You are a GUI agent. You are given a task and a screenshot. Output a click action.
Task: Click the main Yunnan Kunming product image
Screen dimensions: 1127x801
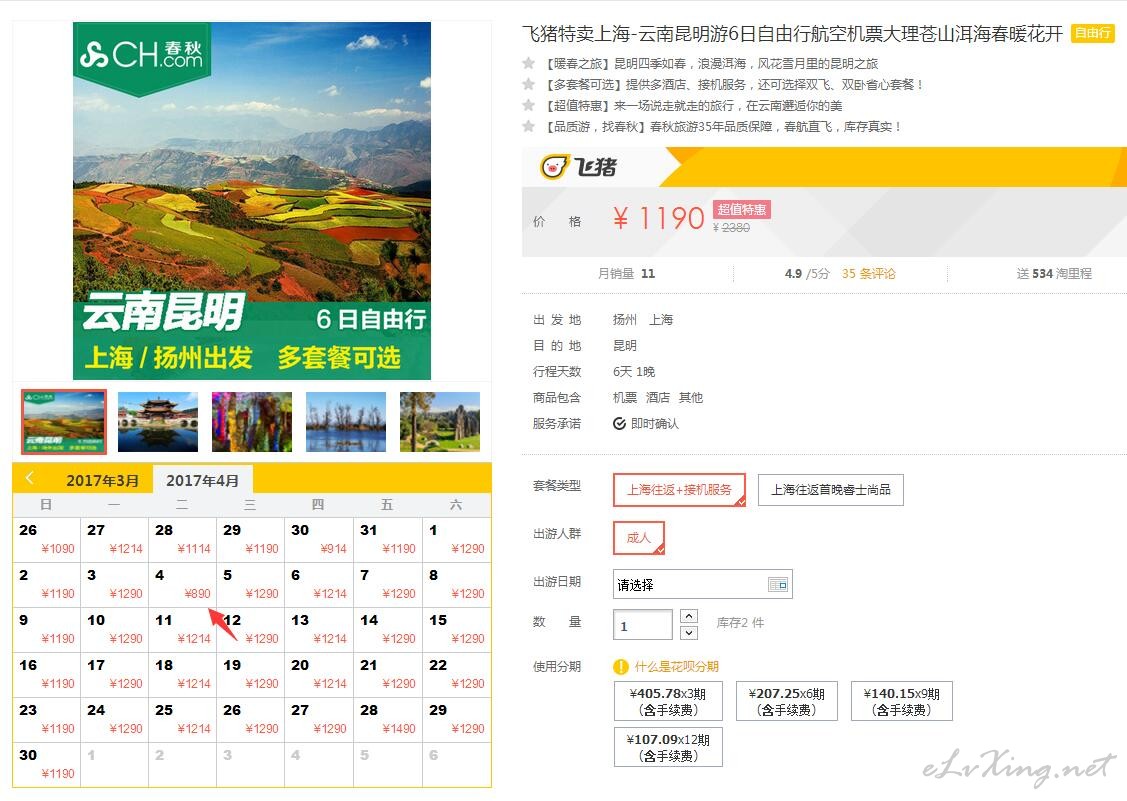(252, 201)
